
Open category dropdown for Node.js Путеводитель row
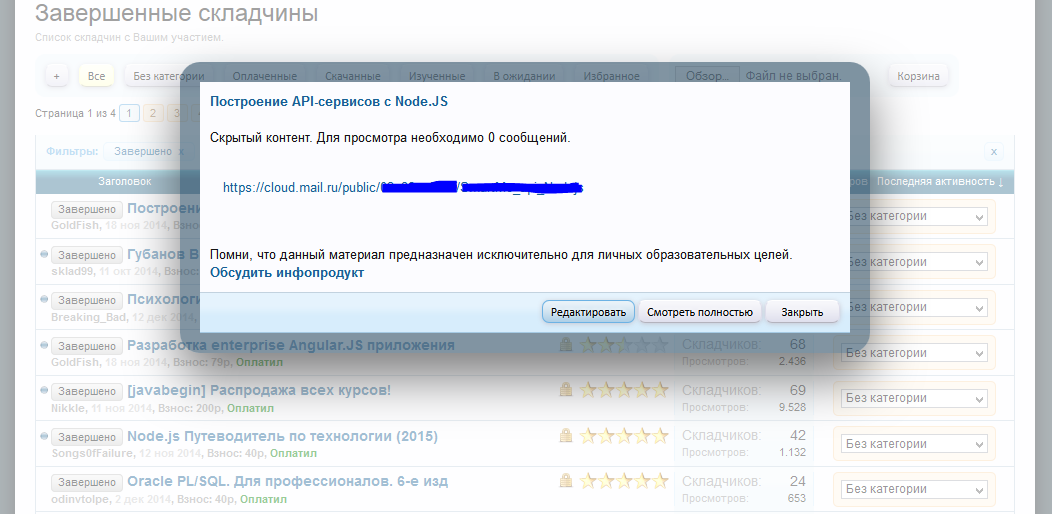pyautogui.click(x=914, y=444)
